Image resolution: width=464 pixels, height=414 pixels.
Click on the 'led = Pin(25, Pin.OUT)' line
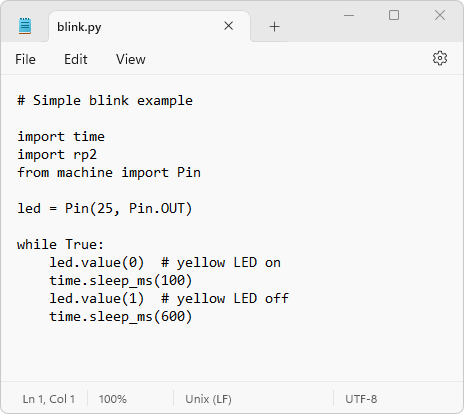105,209
